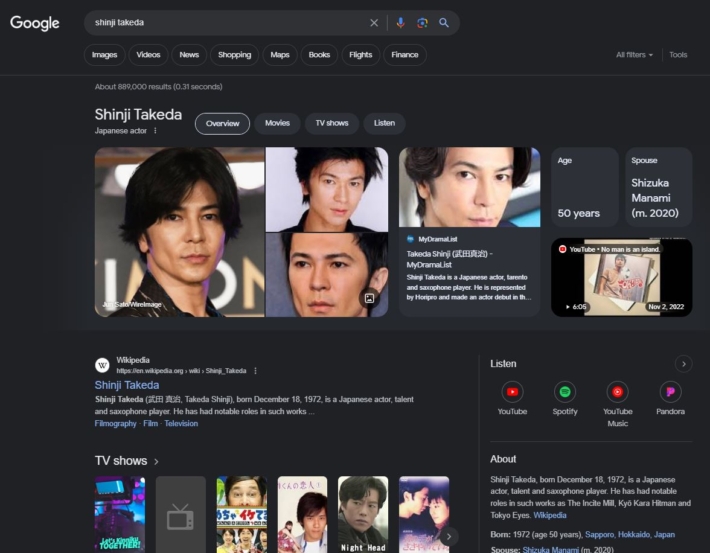Open the top-middle young portrait photo
This screenshot has width=710, height=553.
327,189
